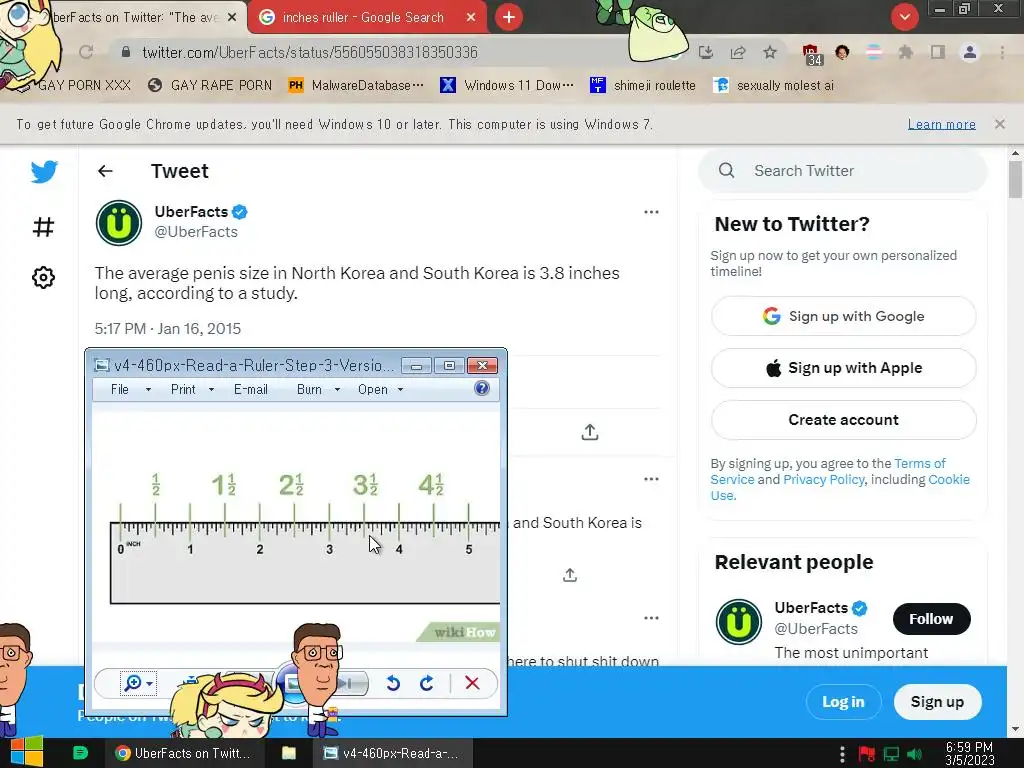This screenshot has width=1024, height=768.
Task: Open File Explorer from taskbar
Action: (289, 753)
